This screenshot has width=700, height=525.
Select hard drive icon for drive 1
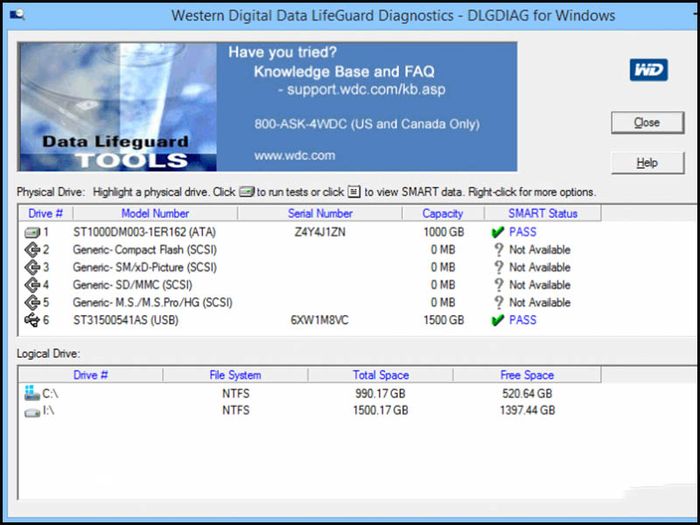32,233
